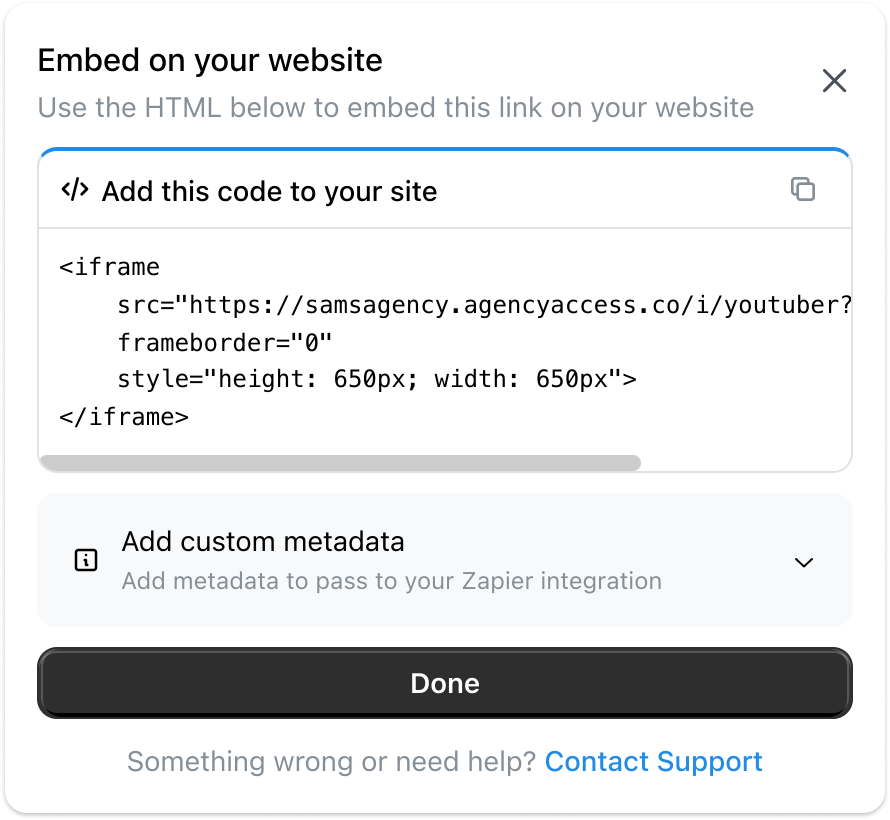Click the Add custom metadata label
890x820 pixels.
tap(262, 541)
